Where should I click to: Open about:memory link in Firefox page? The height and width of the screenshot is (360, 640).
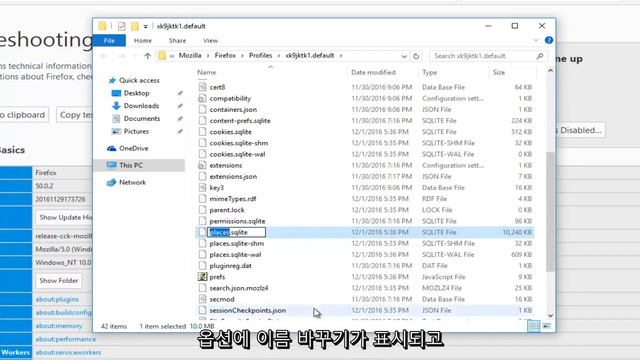click(59, 326)
